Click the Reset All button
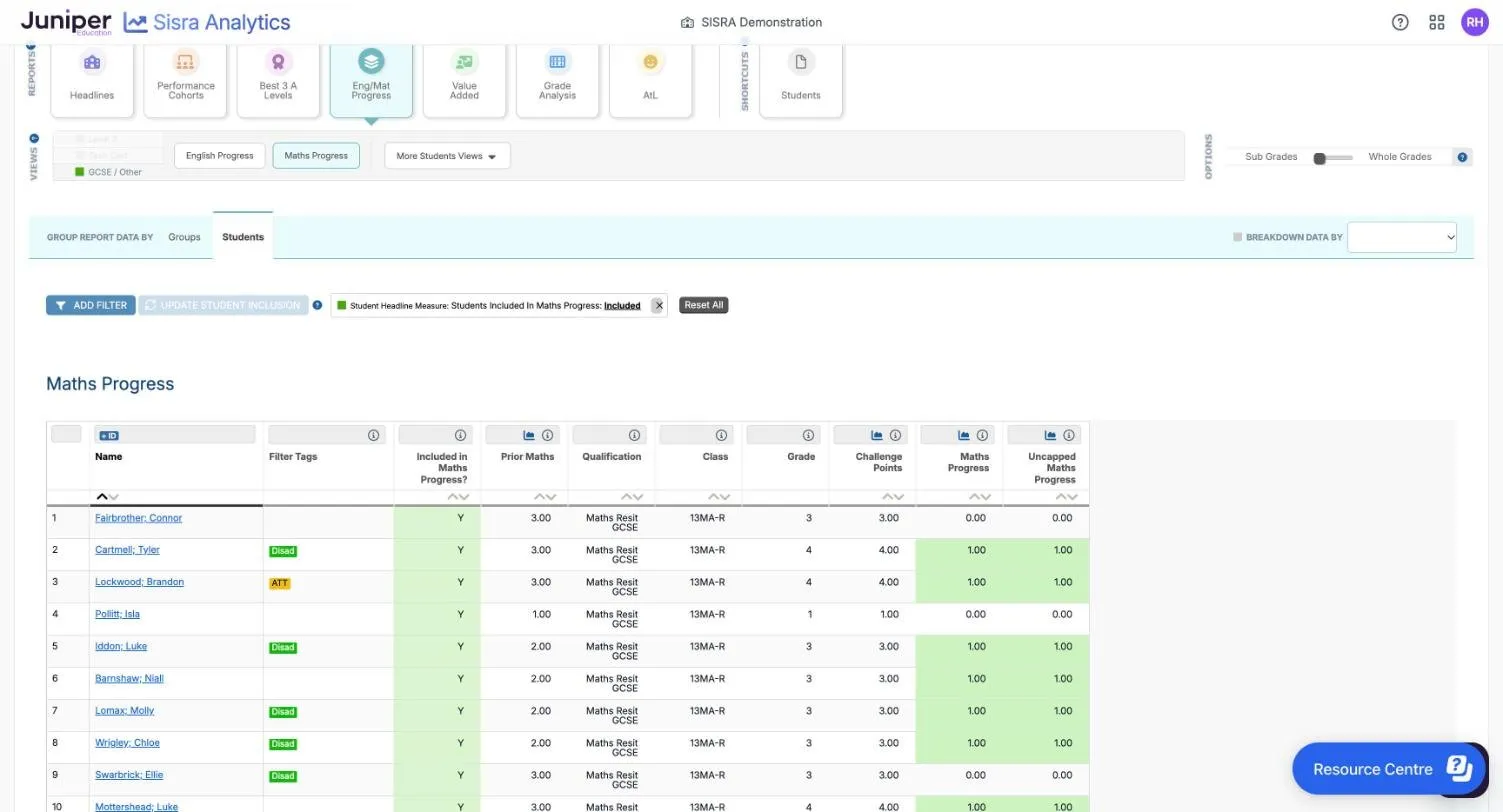The width and height of the screenshot is (1503, 812). click(x=703, y=305)
